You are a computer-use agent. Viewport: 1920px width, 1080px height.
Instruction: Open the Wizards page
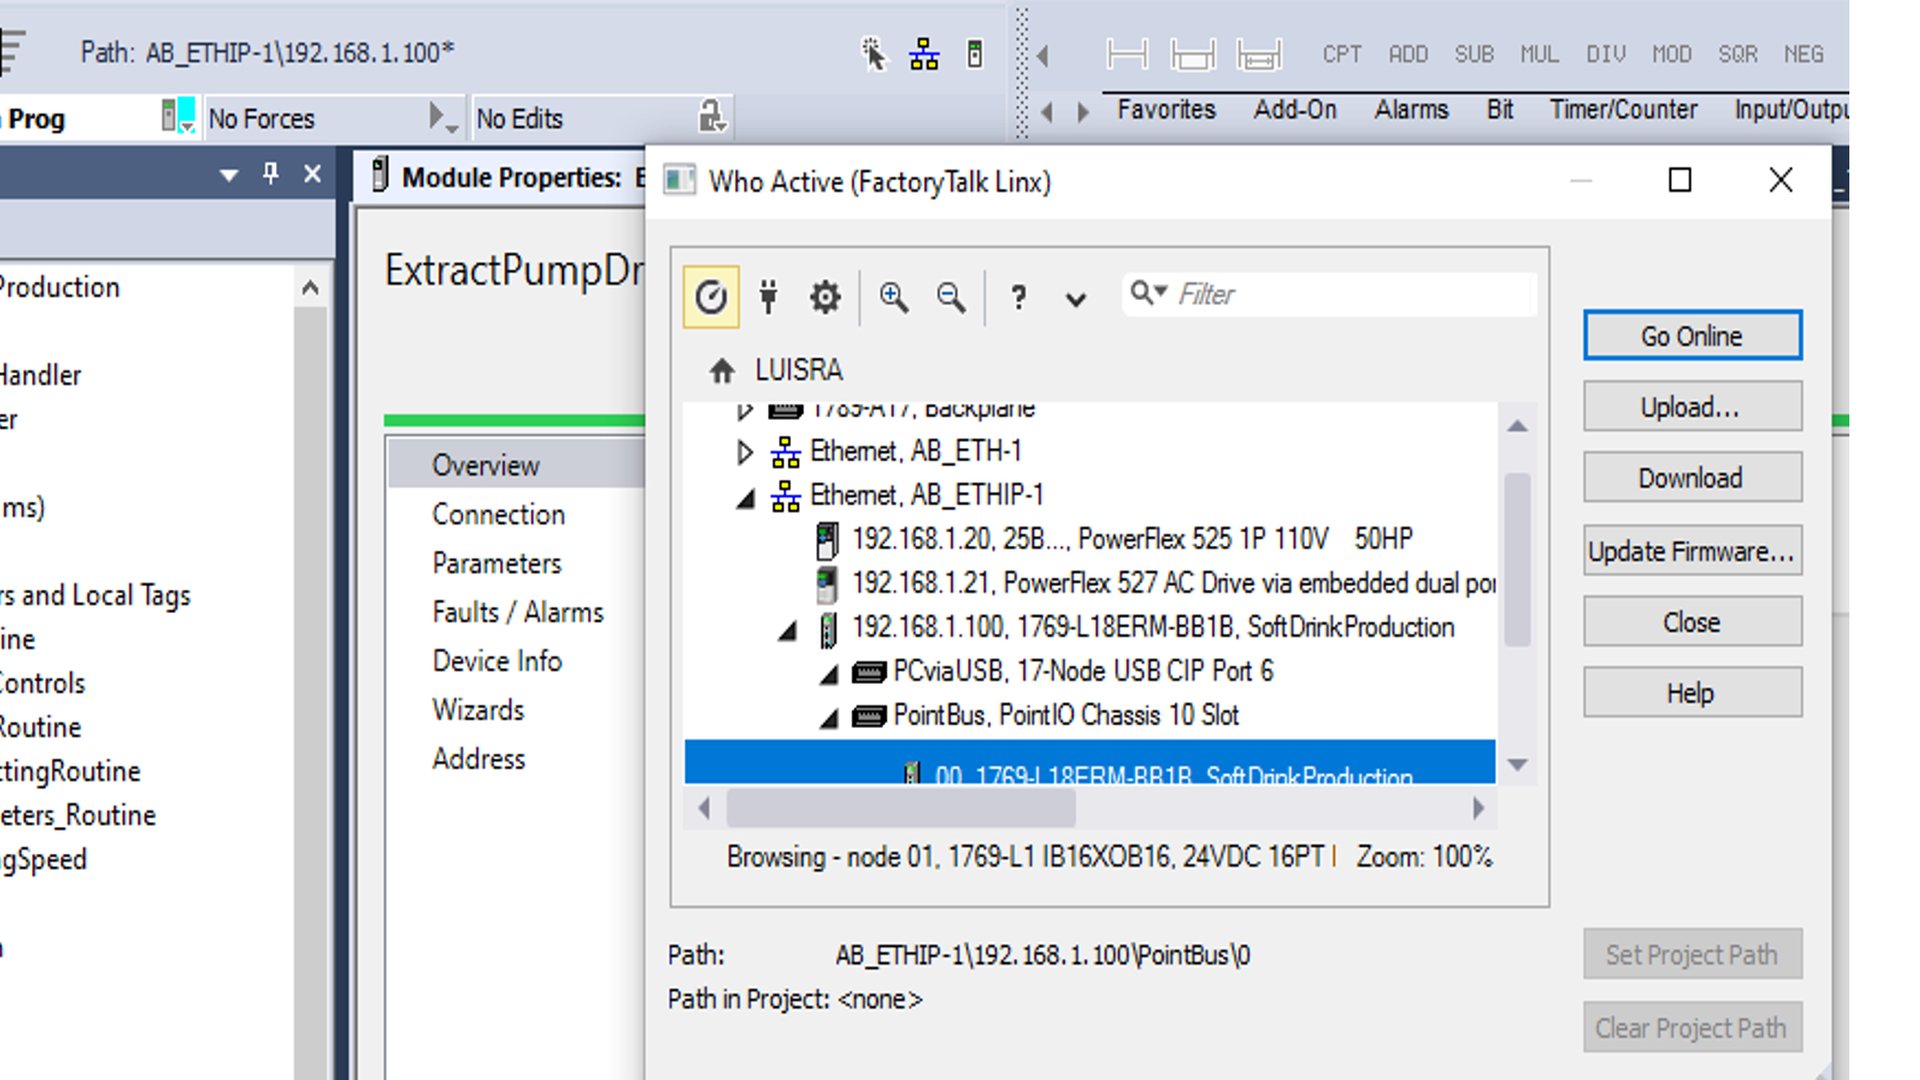pyautogui.click(x=478, y=710)
